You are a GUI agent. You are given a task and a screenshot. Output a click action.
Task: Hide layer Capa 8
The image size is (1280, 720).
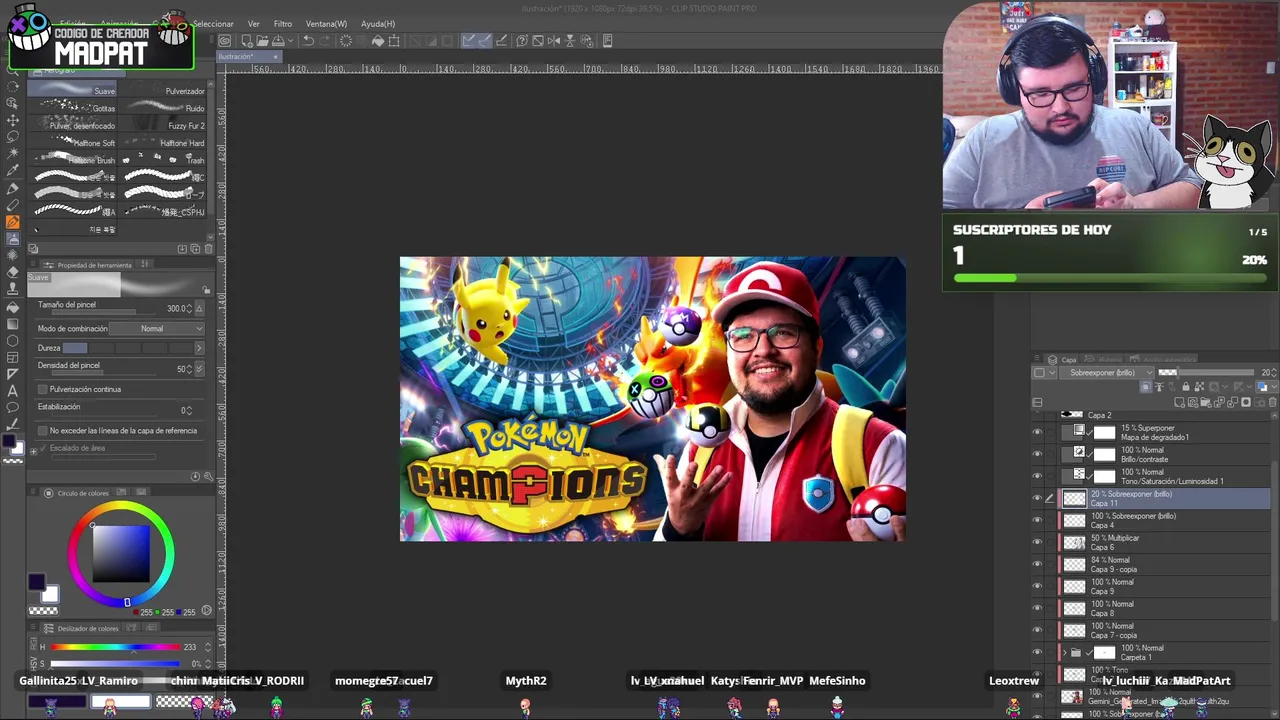1037,608
